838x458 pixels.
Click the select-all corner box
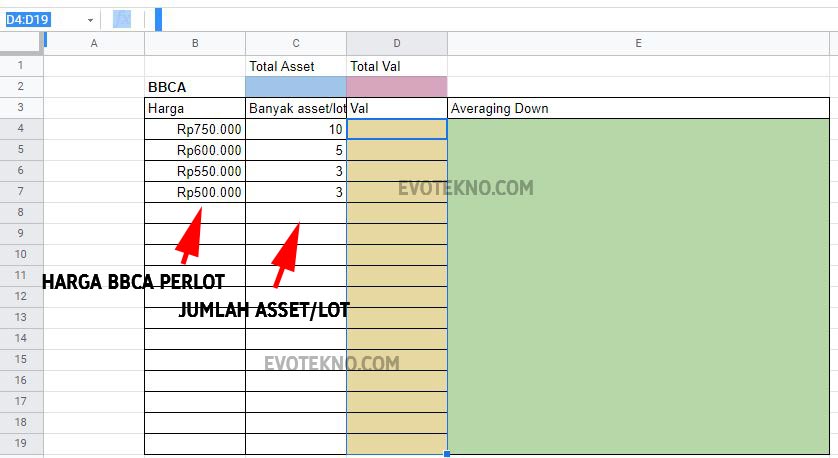(x=21, y=43)
